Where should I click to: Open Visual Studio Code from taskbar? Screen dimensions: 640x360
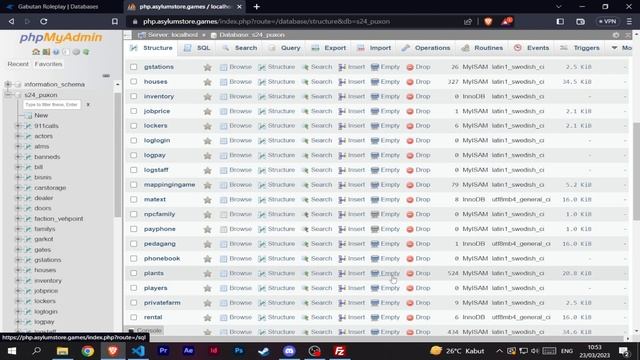tap(138, 351)
